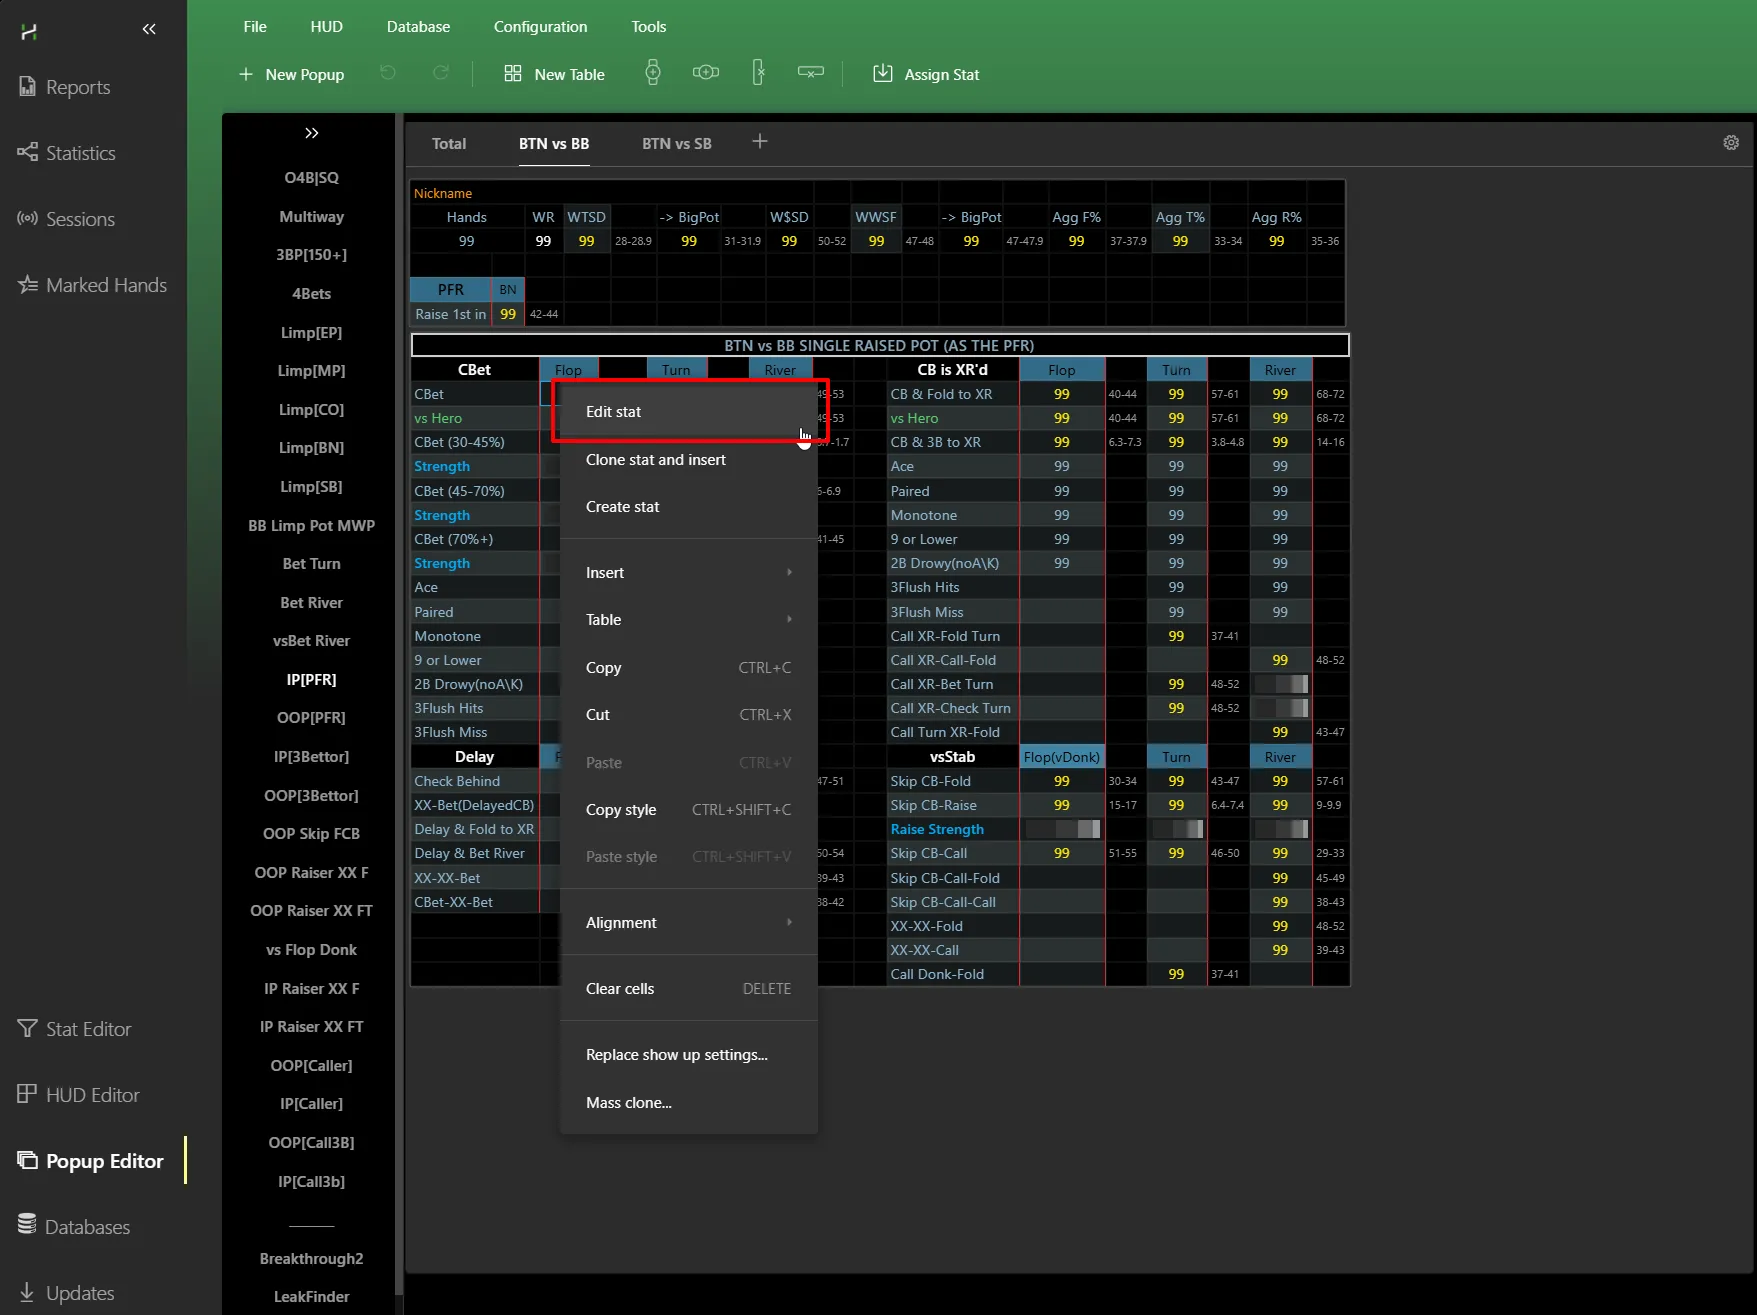Click the horizontal delete-cell icon with X
This screenshot has width=1757, height=1315.
811,73
